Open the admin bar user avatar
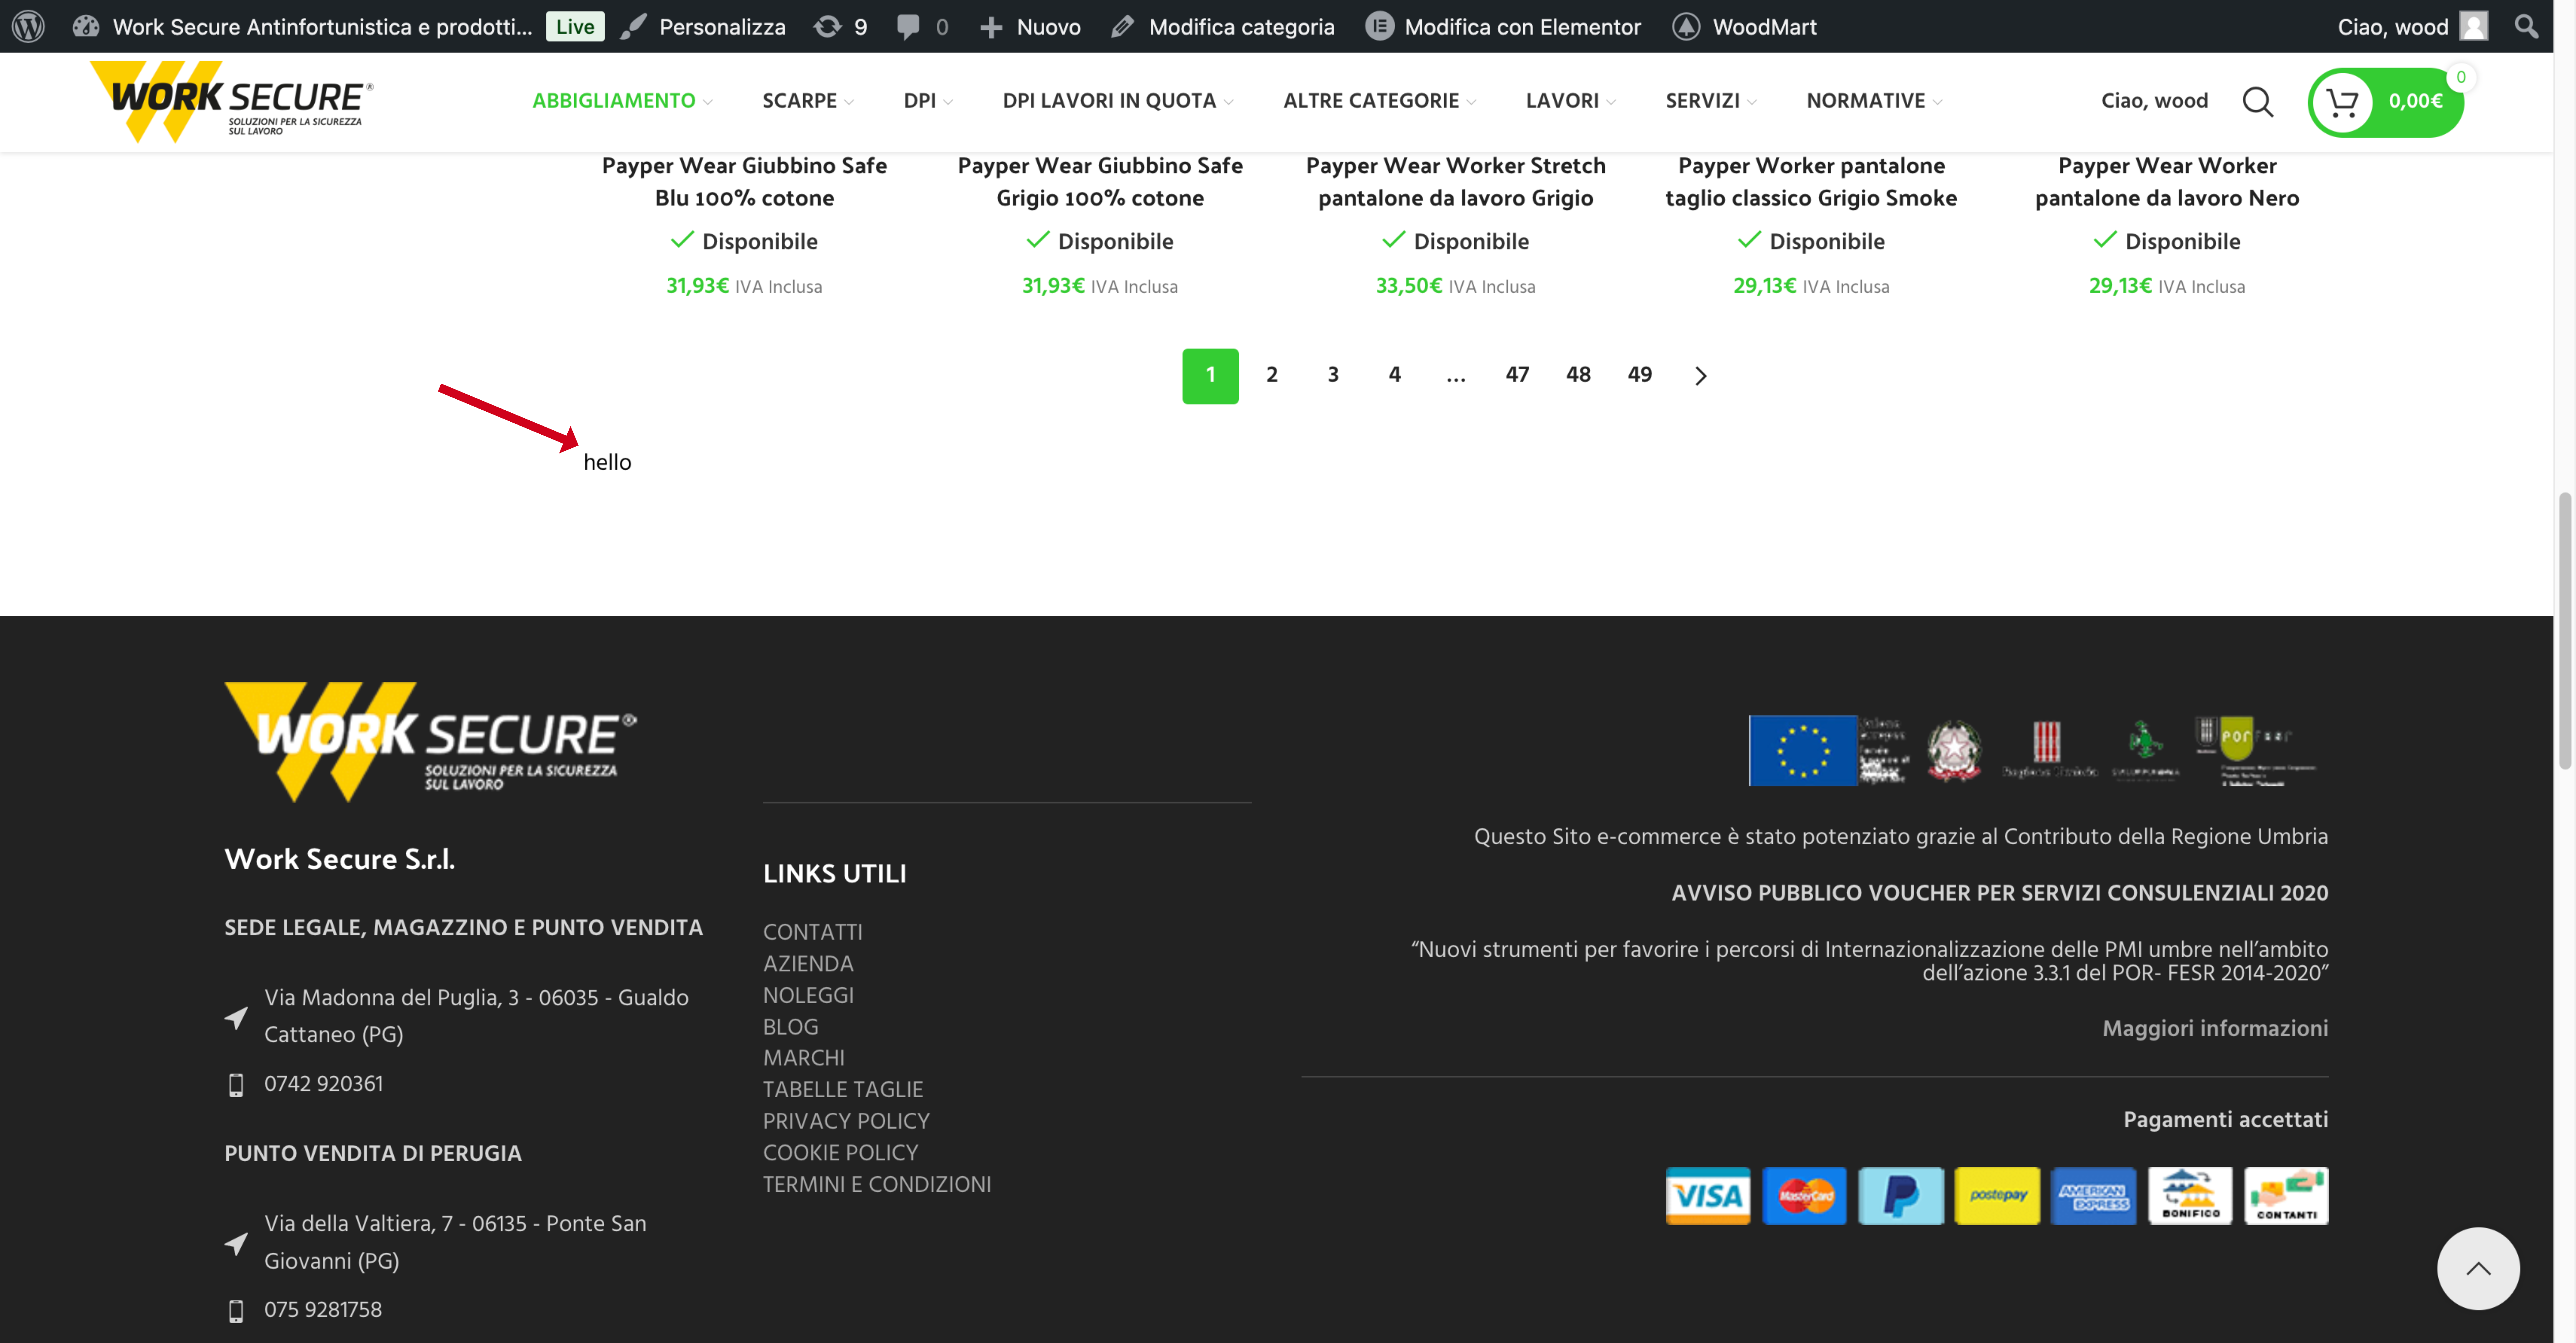Image resolution: width=2576 pixels, height=1343 pixels. tap(2474, 26)
